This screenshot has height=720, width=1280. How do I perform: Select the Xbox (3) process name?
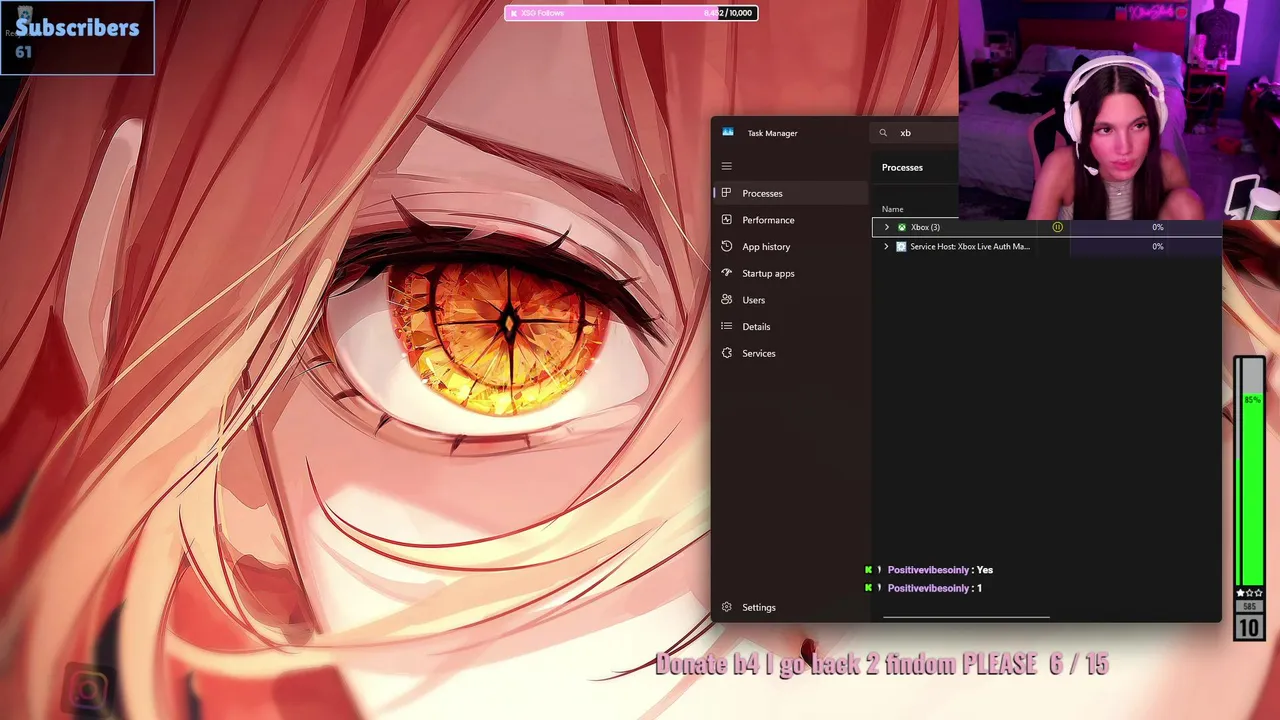click(x=925, y=227)
